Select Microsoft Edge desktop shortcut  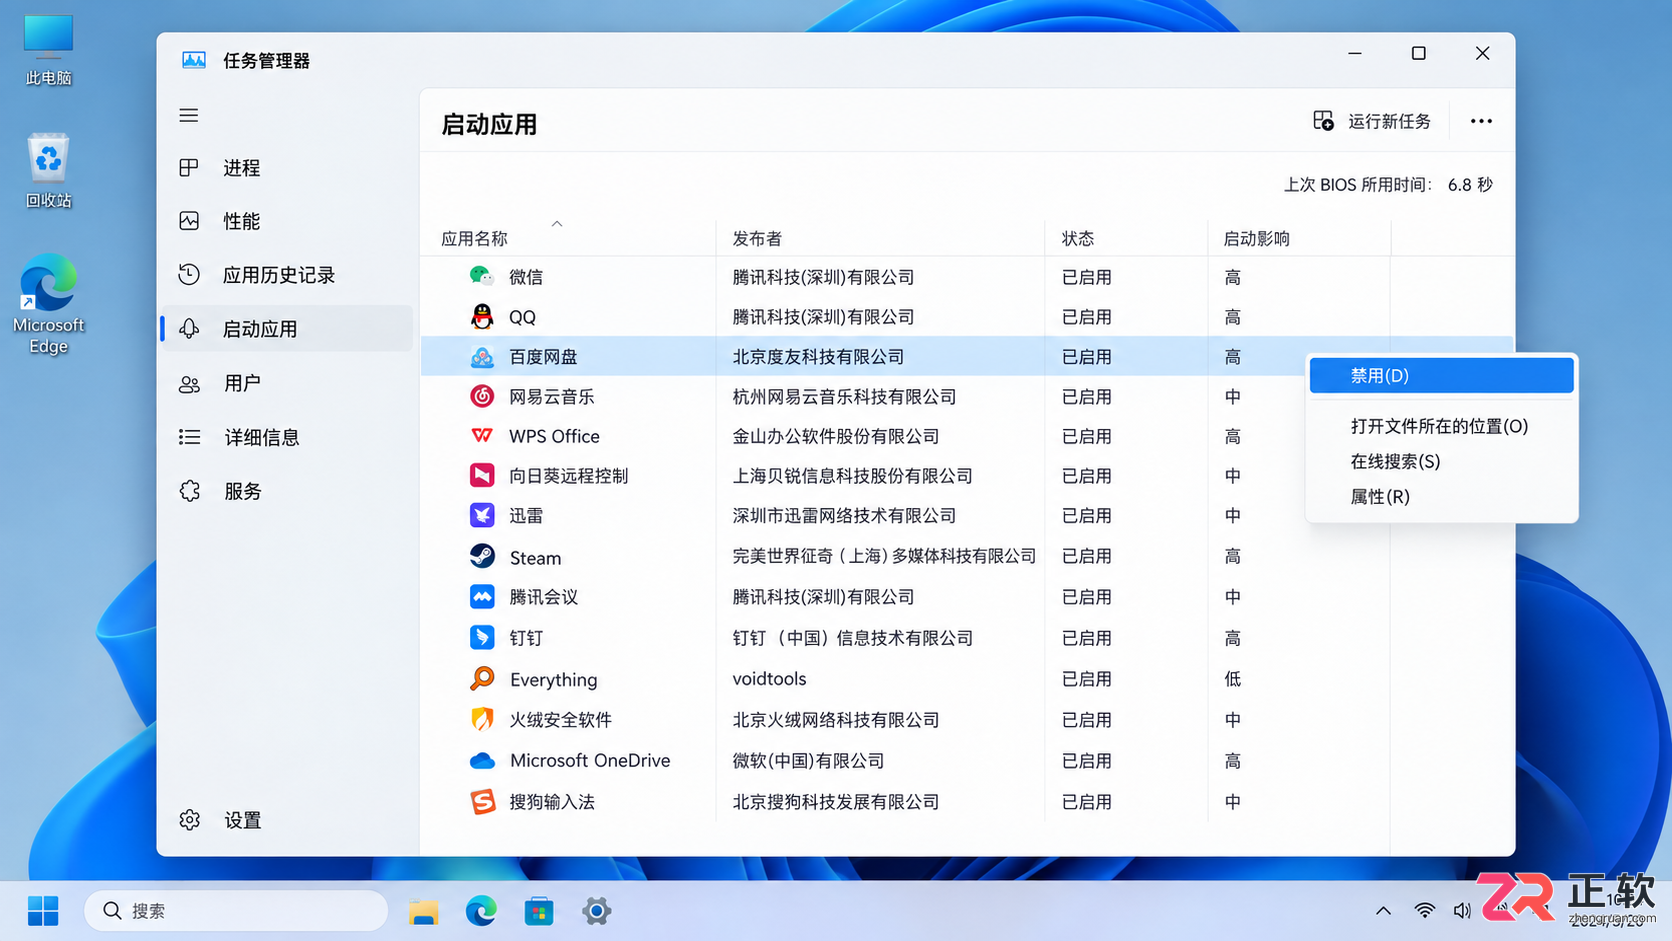click(48, 305)
